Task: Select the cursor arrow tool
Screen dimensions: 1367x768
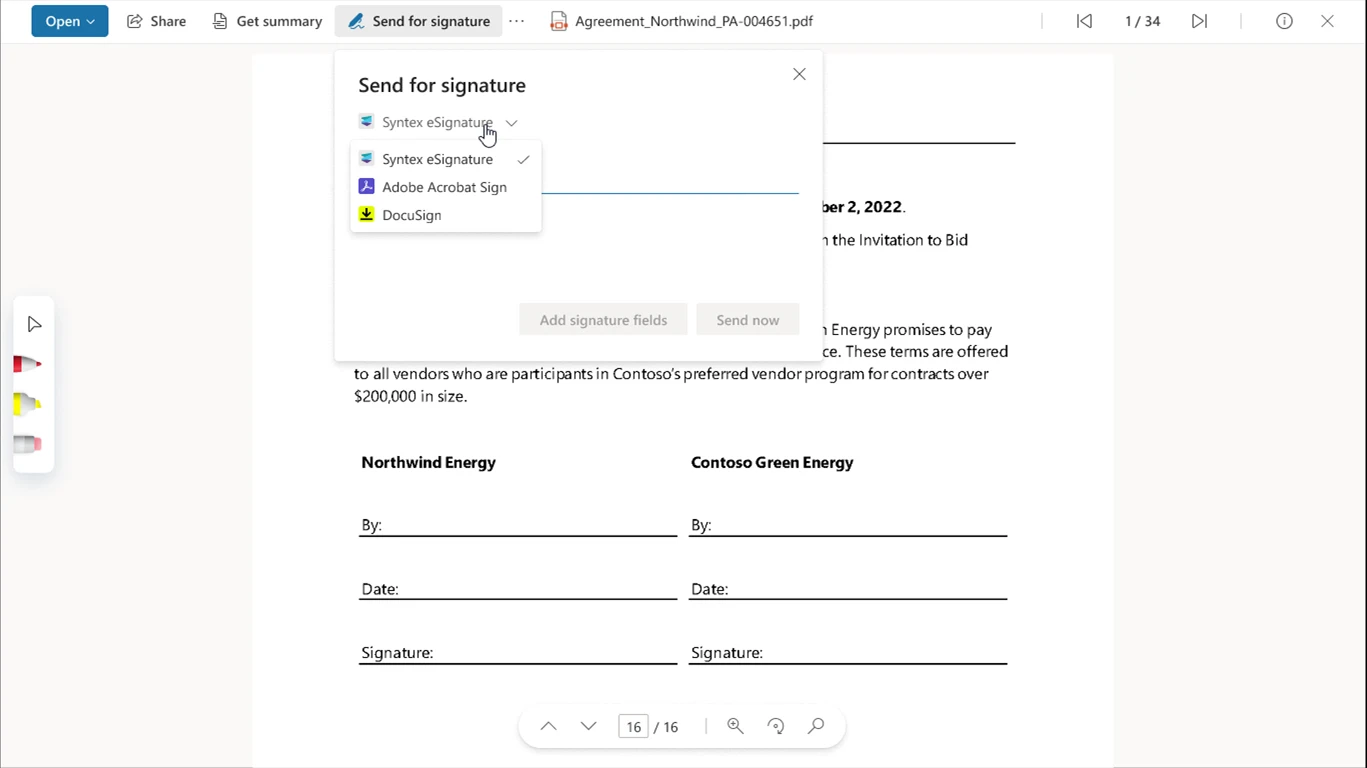Action: (33, 323)
